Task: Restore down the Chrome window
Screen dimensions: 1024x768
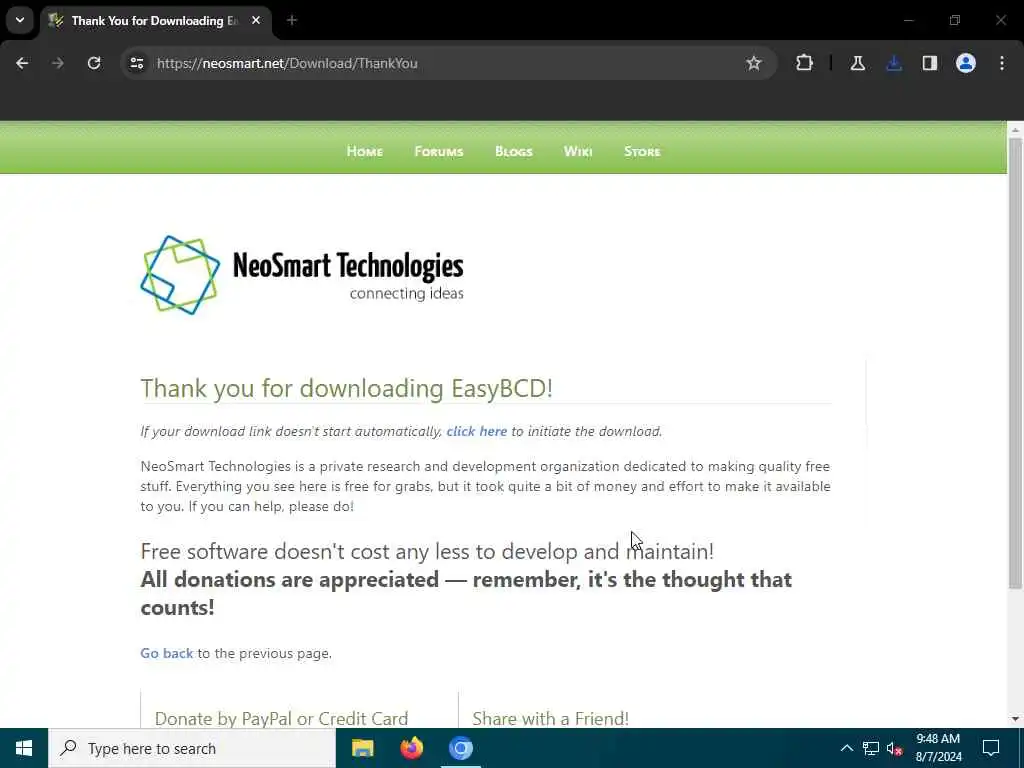Action: click(955, 20)
